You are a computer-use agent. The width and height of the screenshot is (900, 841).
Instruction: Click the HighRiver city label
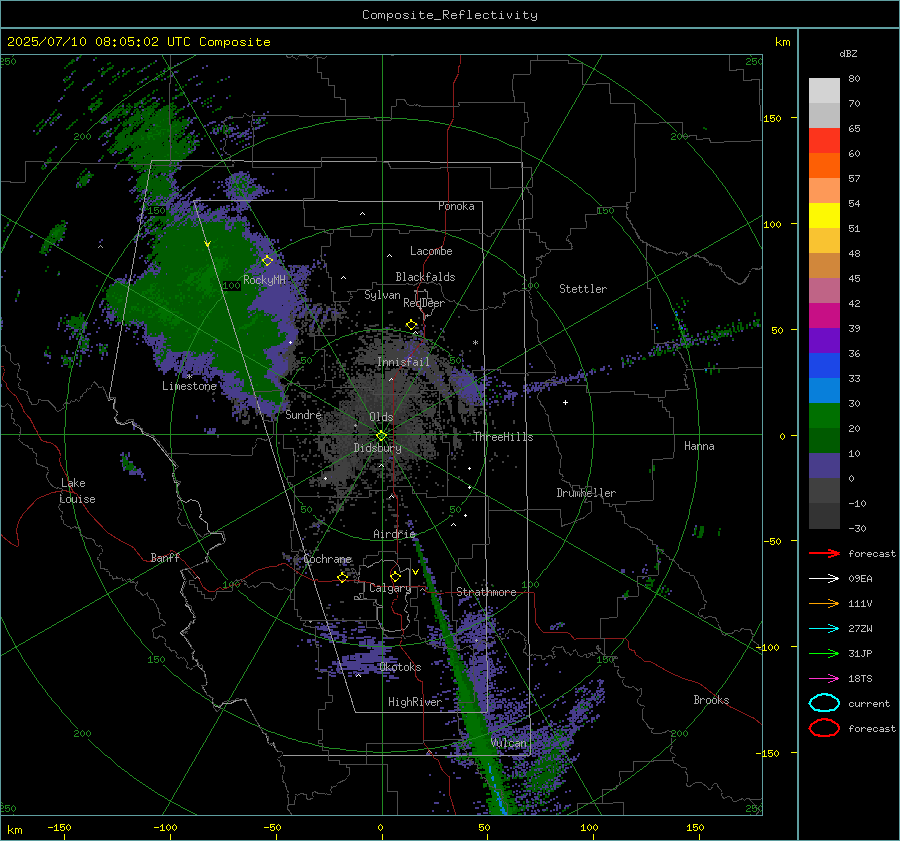coord(415,702)
